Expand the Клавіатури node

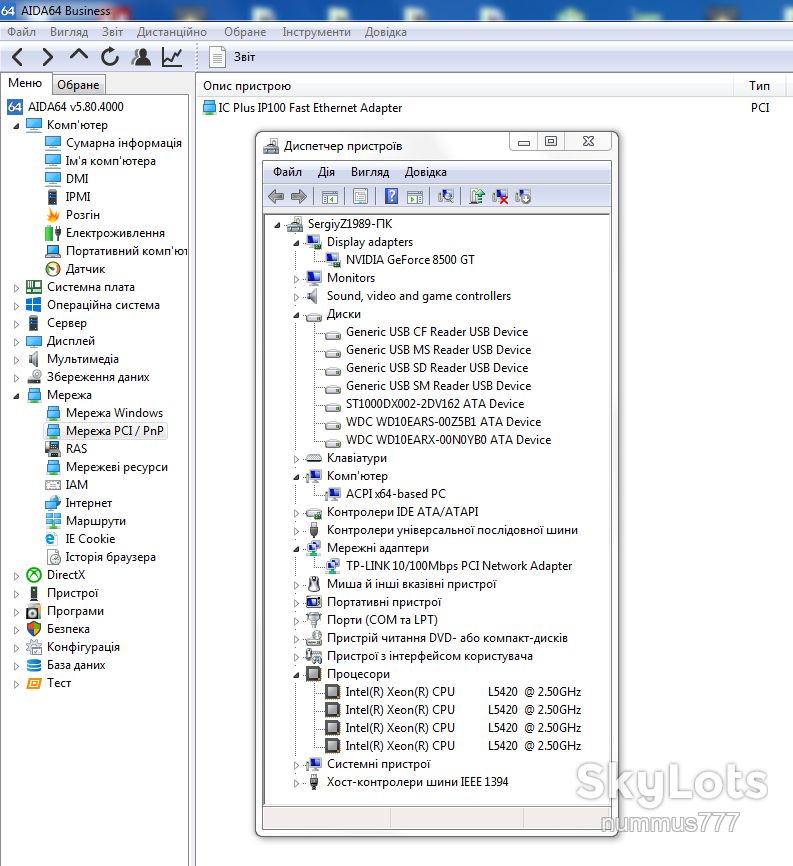[297, 459]
